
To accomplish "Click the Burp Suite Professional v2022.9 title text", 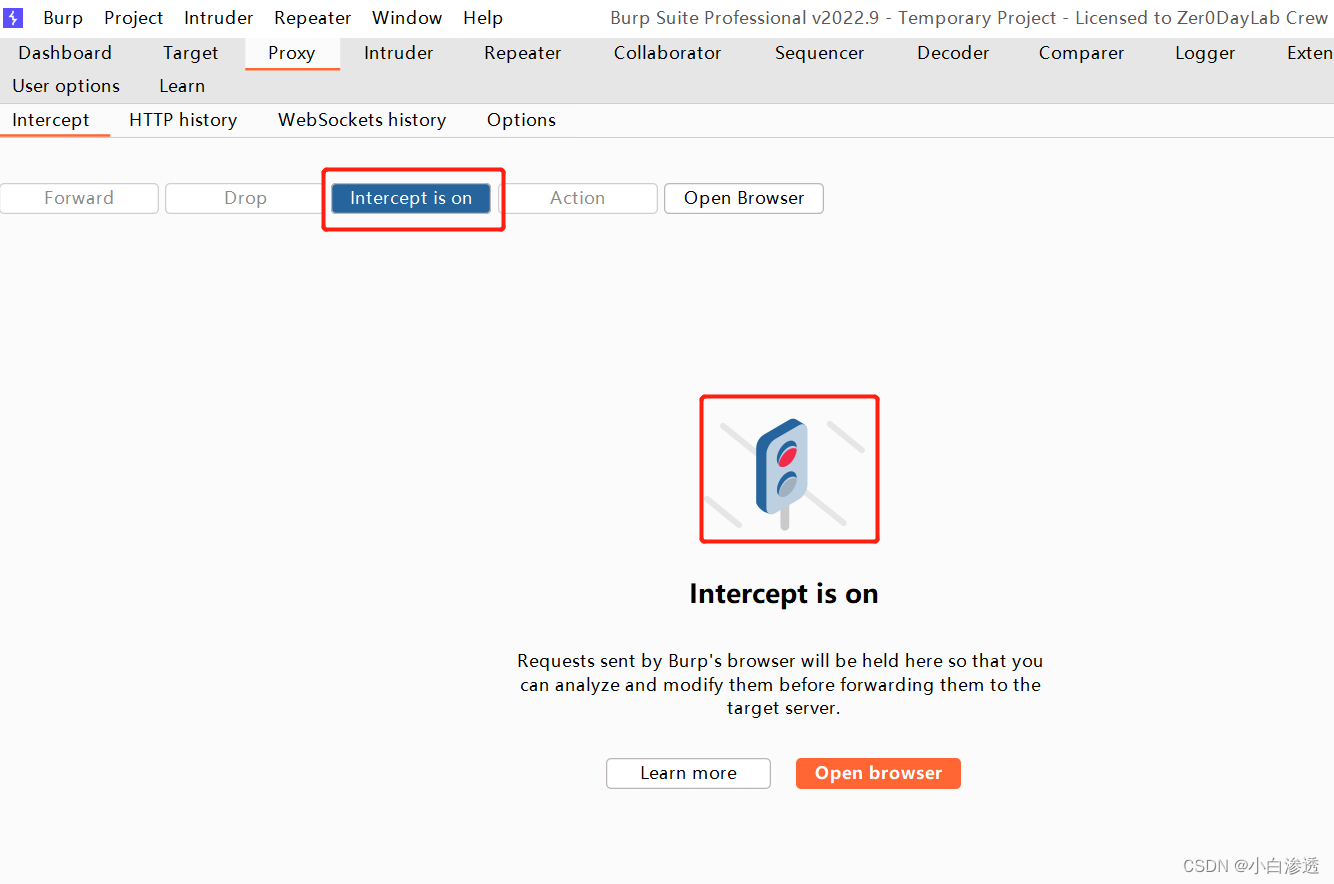I will pos(969,18).
